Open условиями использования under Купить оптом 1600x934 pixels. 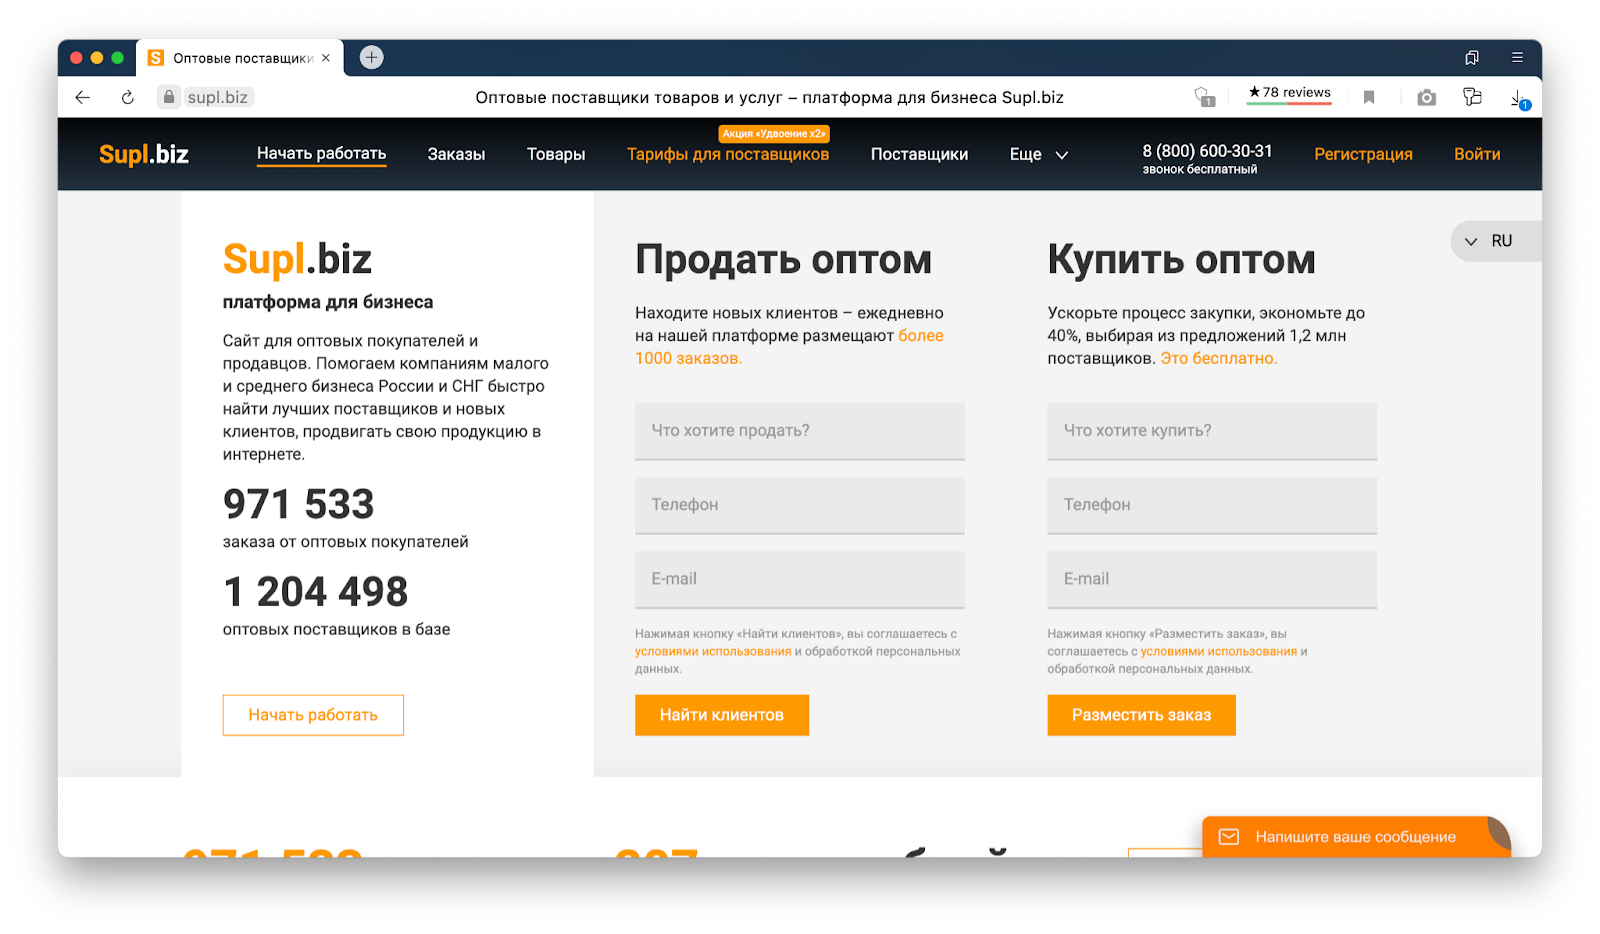(x=1219, y=651)
